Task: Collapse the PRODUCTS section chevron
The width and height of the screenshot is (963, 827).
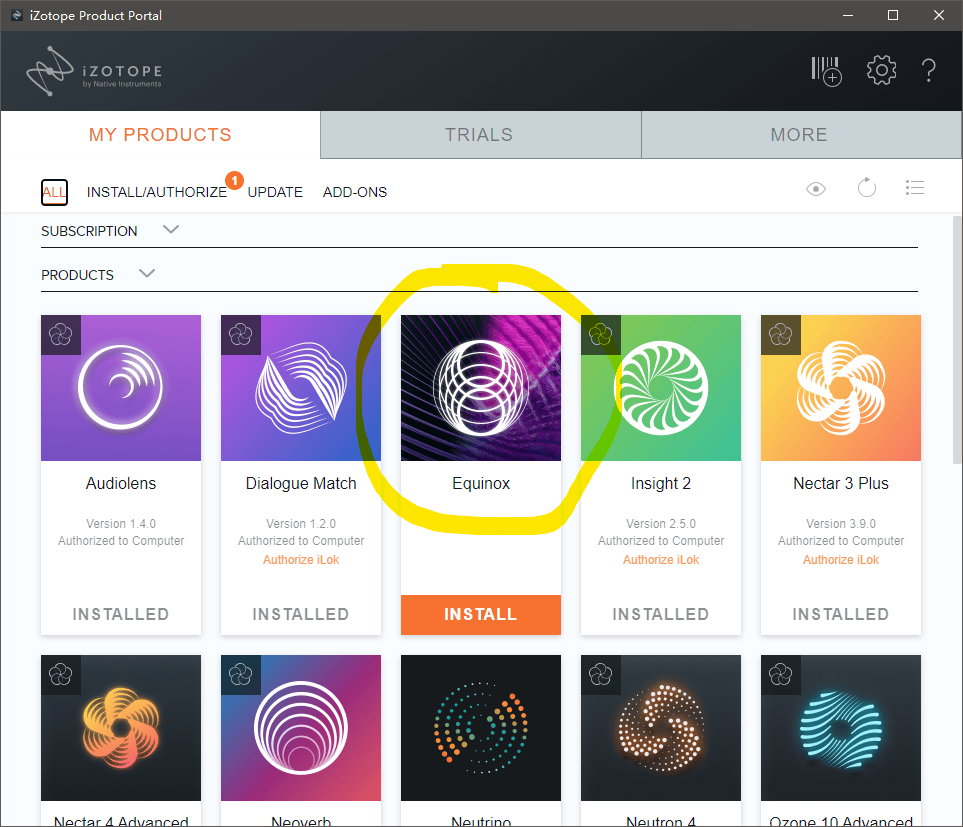Action: pos(147,273)
